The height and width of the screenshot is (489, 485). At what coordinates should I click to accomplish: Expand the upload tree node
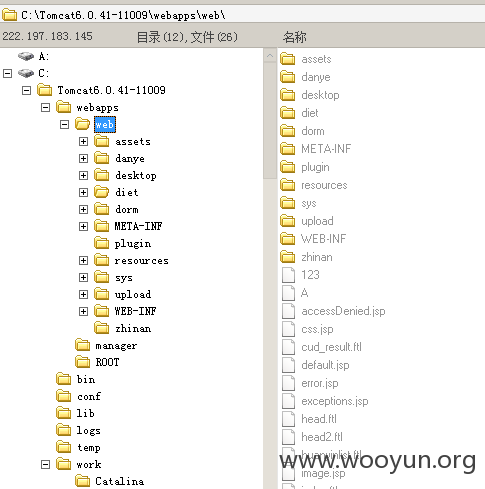tap(83, 294)
